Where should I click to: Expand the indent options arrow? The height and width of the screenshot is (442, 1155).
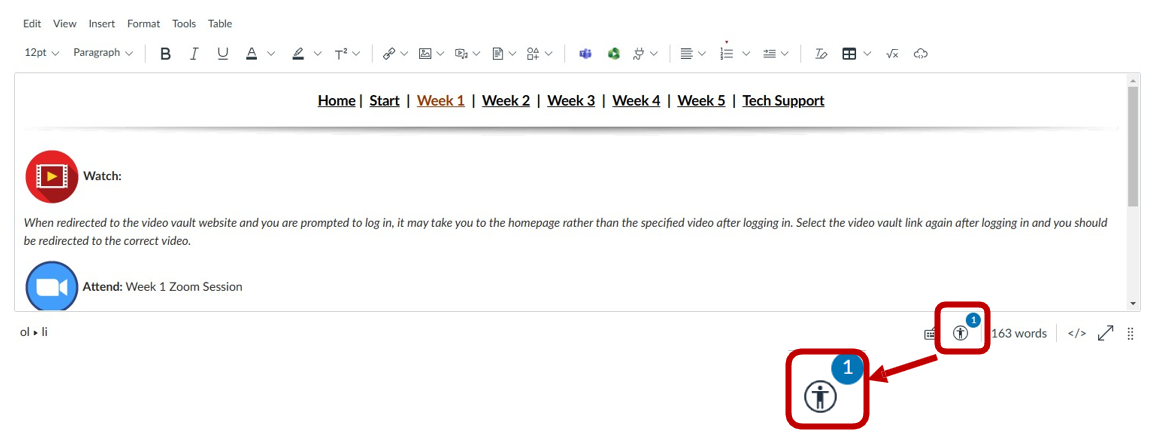(x=785, y=54)
